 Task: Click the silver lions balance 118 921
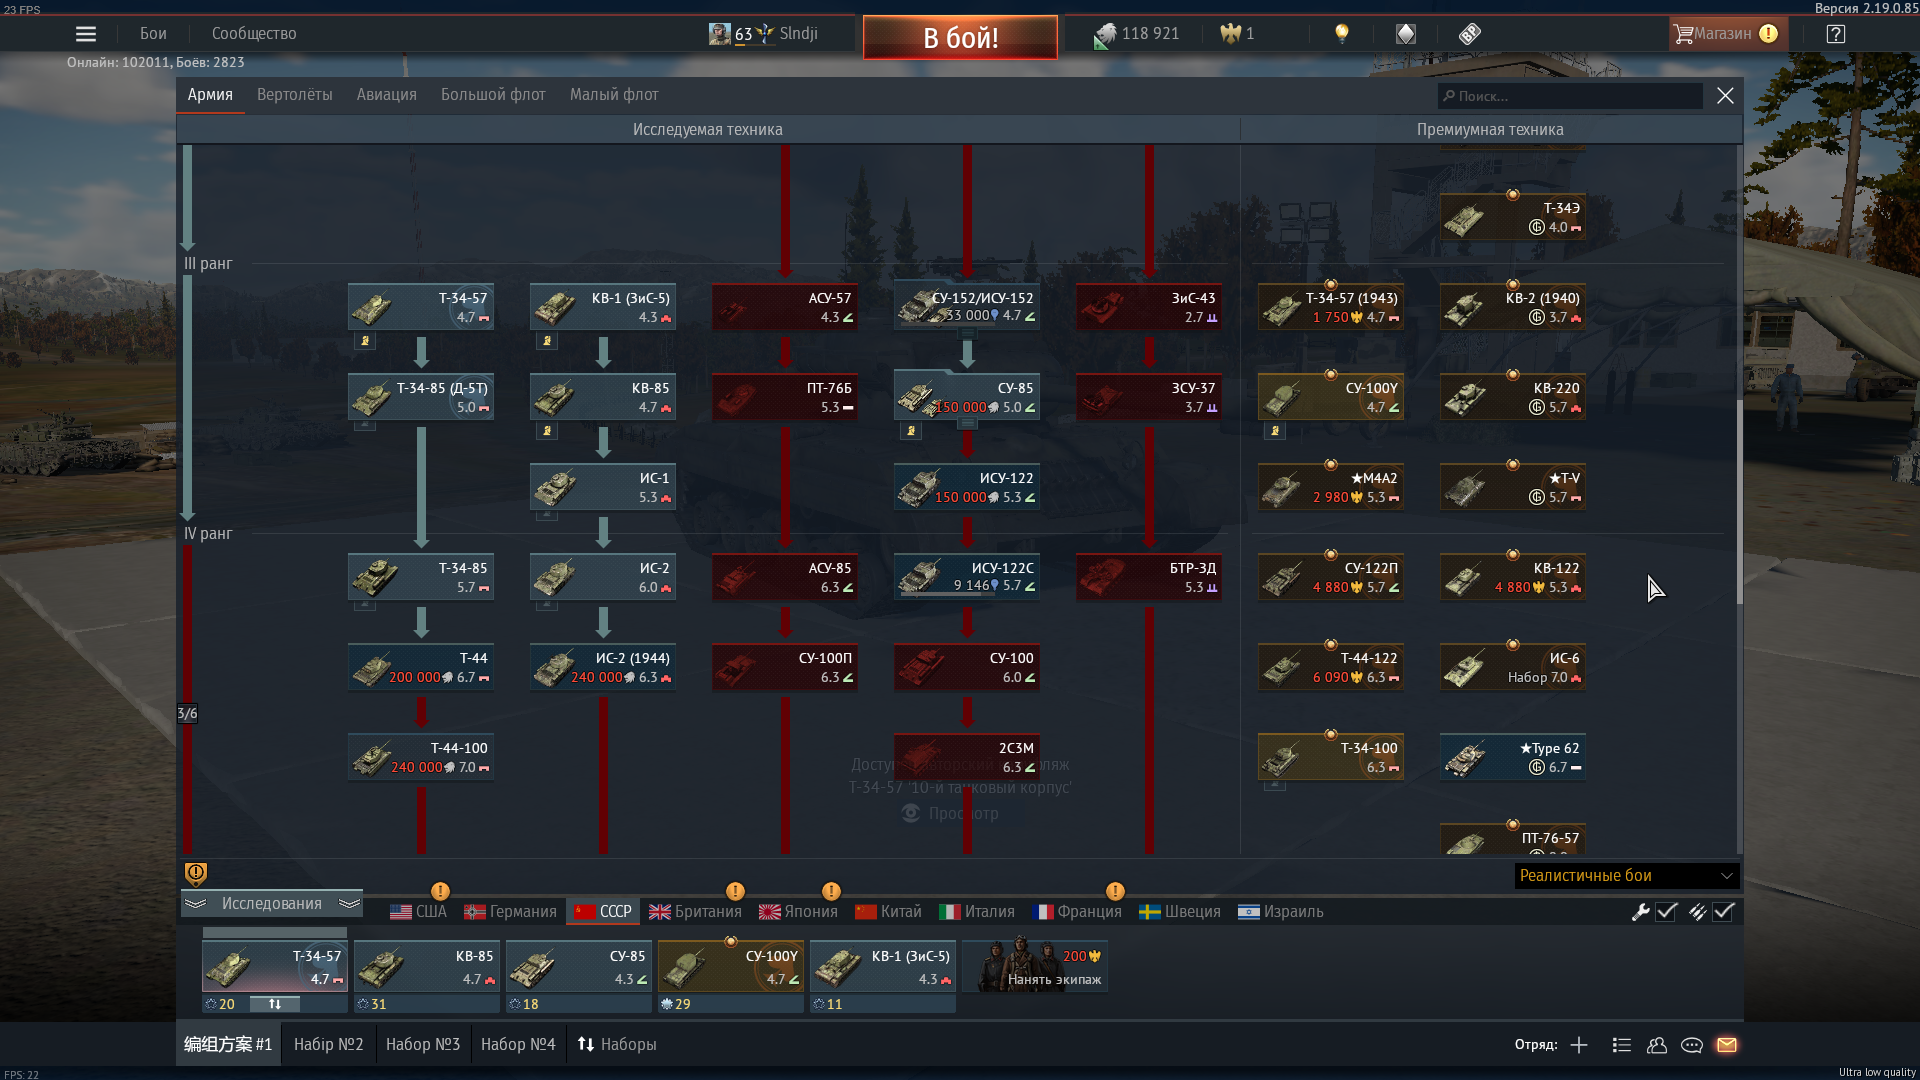1137,34
